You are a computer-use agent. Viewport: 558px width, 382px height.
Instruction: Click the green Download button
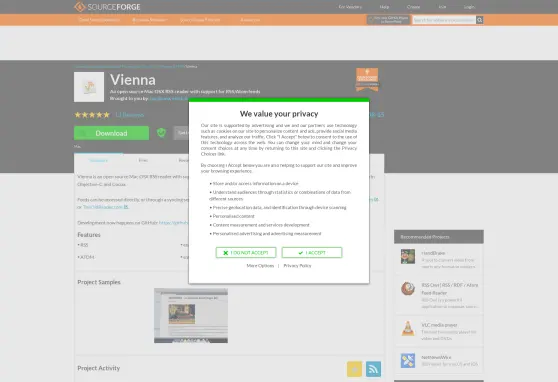pos(111,133)
